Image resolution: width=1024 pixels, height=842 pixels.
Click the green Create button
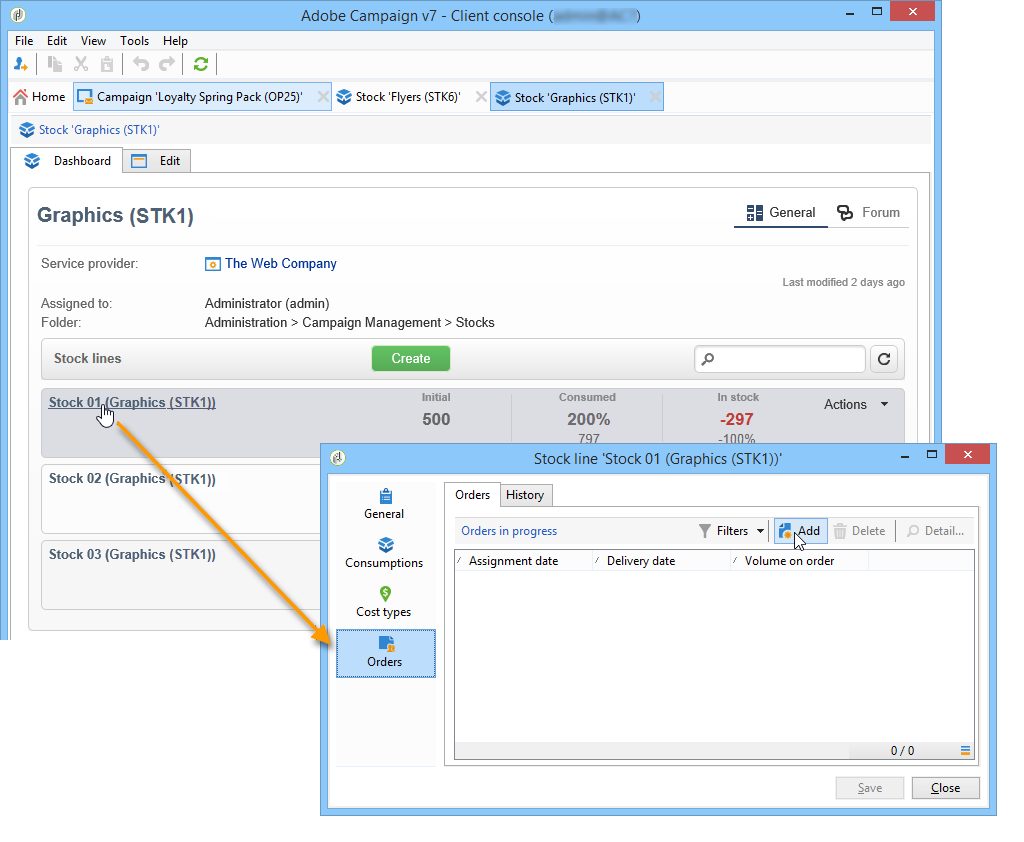(x=411, y=358)
